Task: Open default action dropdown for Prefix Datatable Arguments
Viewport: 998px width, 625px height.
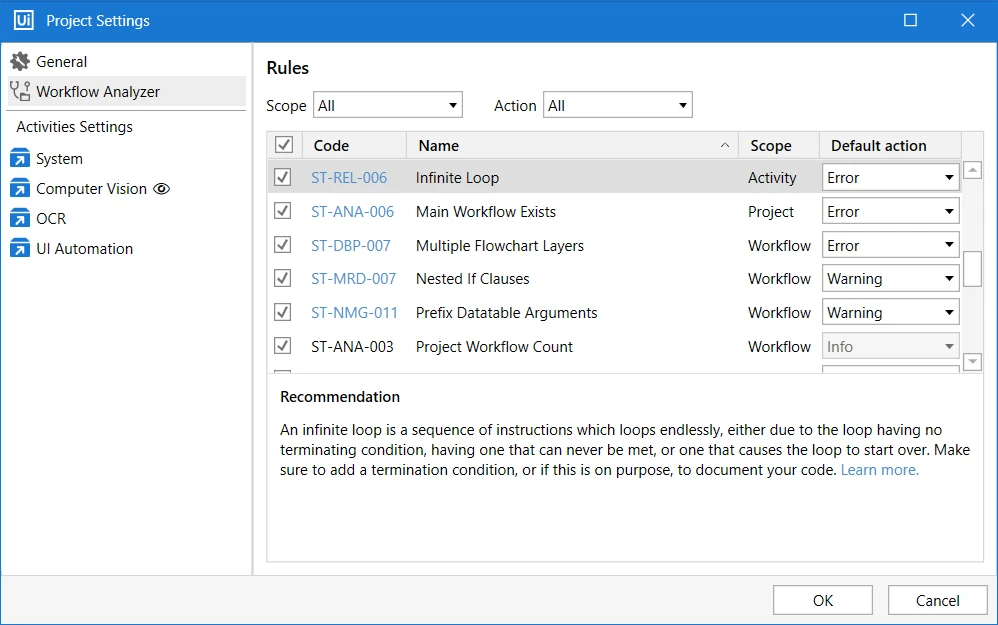Action: point(890,312)
